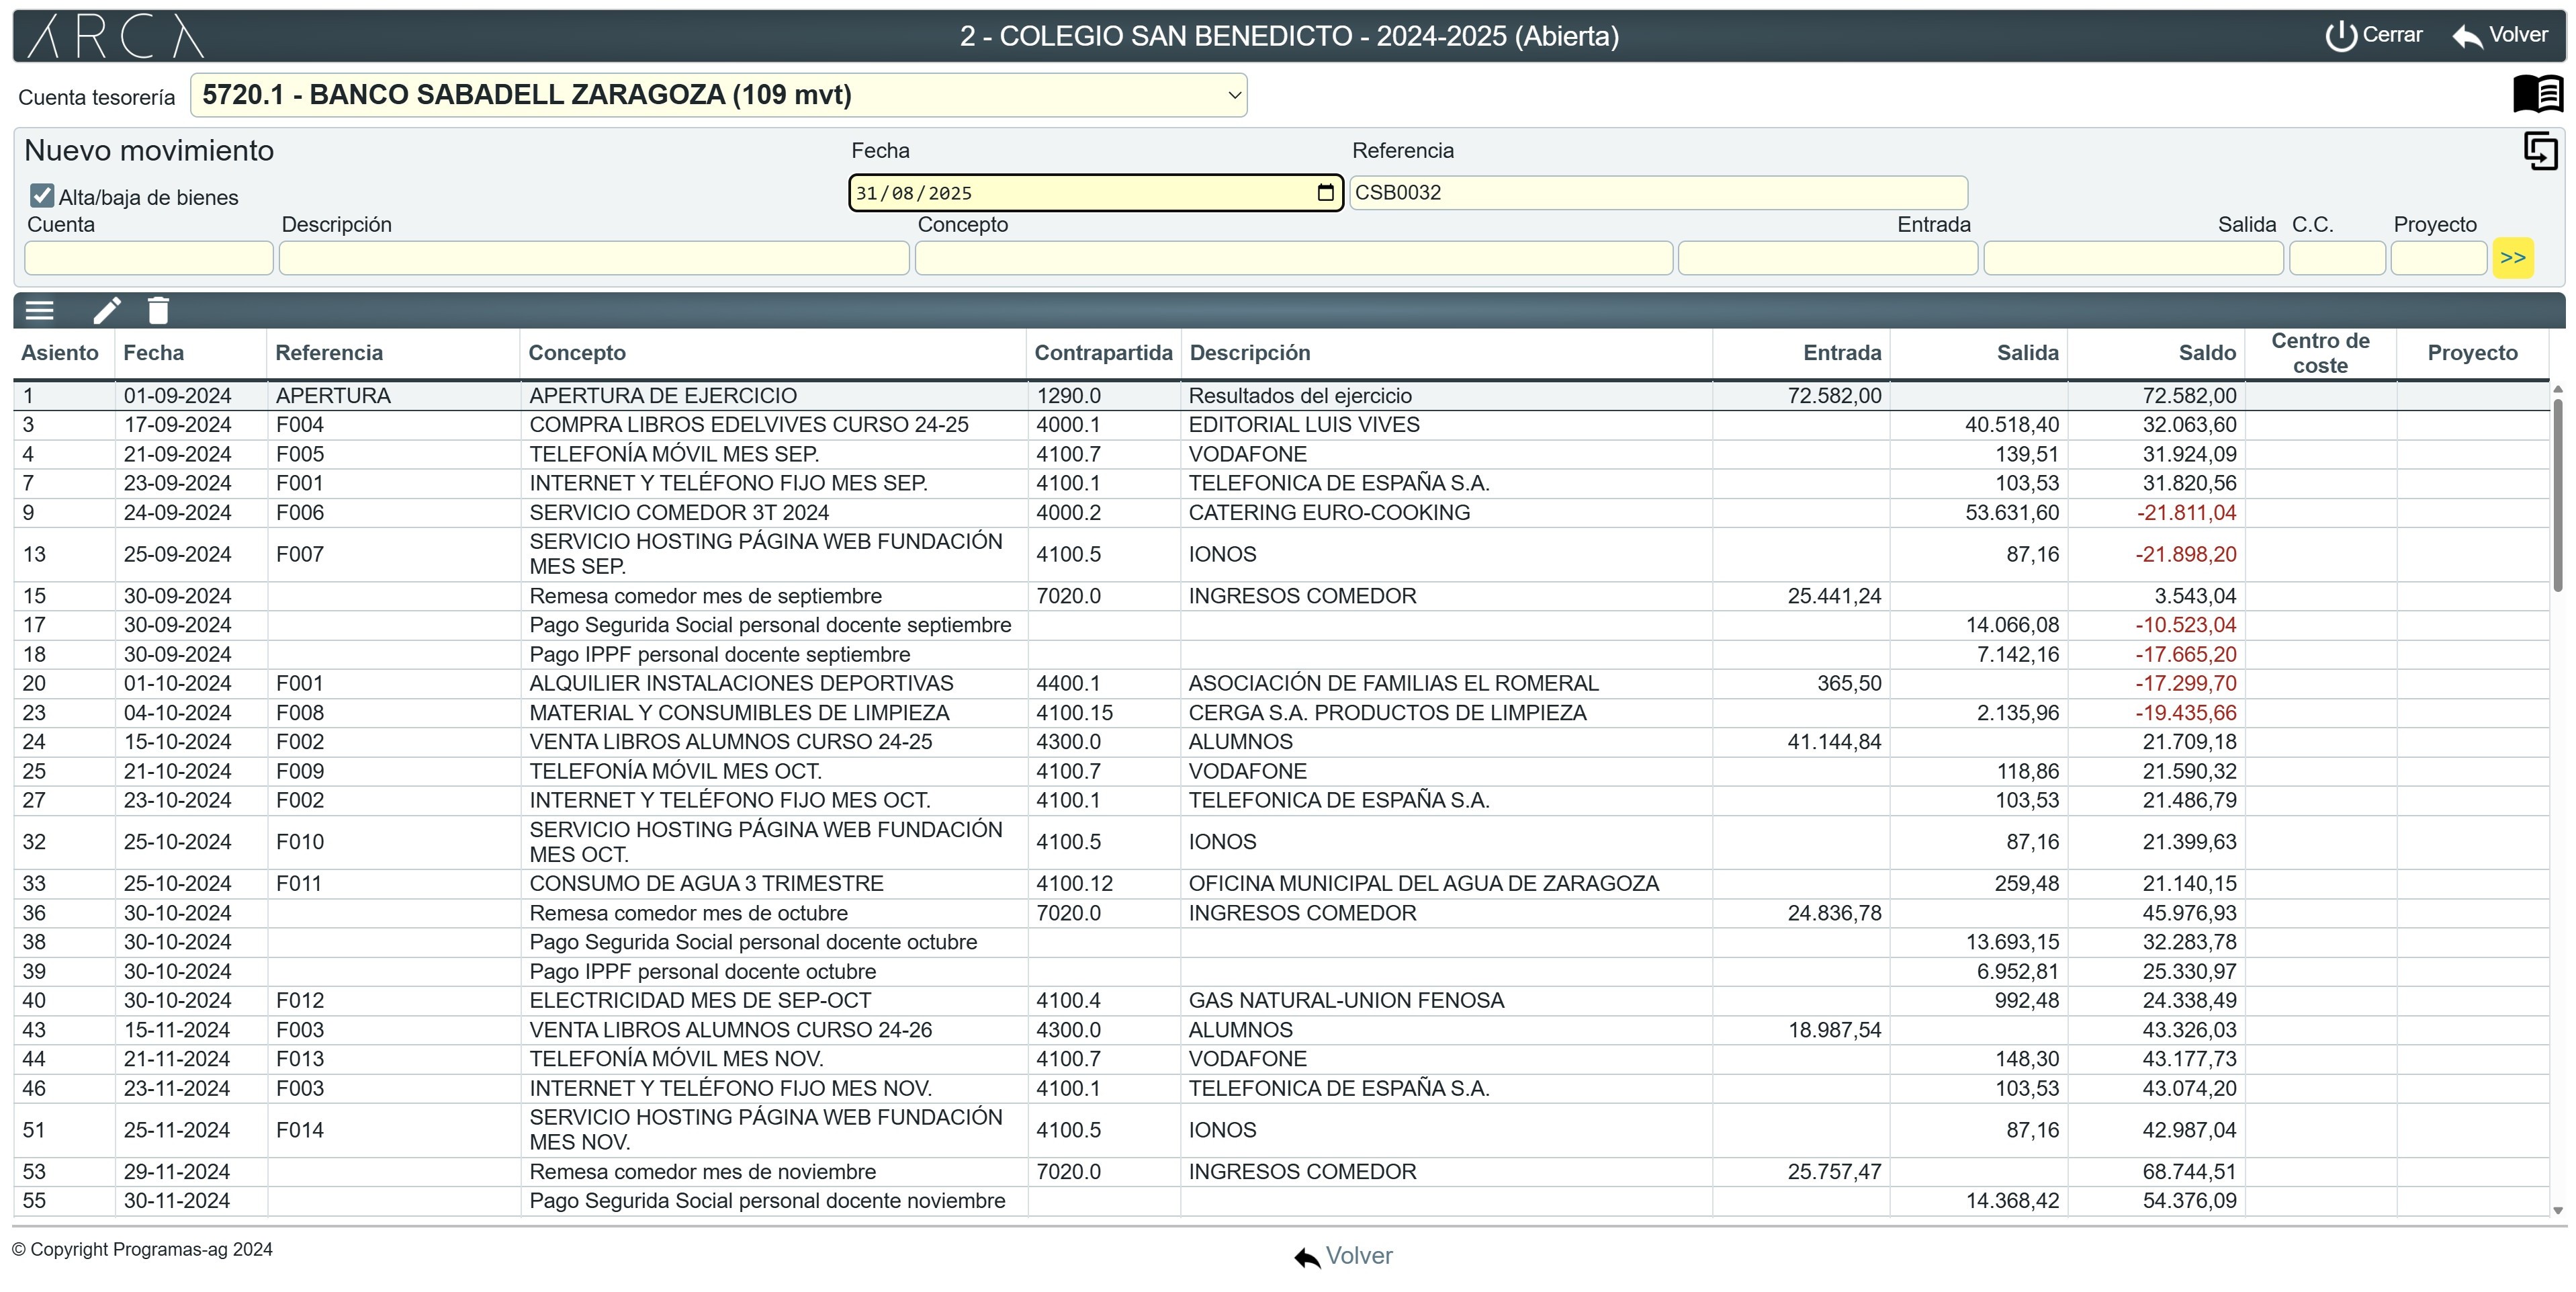This screenshot has height=1292, width=2576.
Task: Open the calendar picker in the Fecha field
Action: pos(1325,193)
